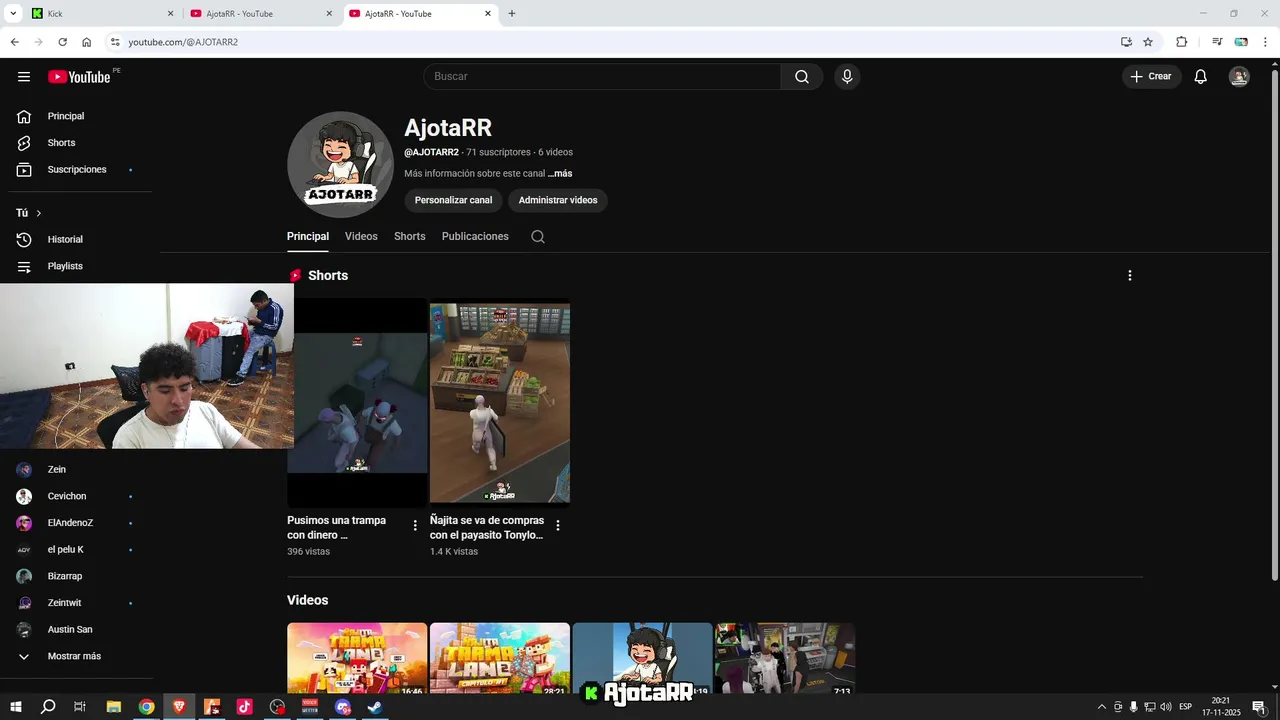This screenshot has height=720, width=1280.
Task: View site information icon in address bar
Action: (x=115, y=42)
